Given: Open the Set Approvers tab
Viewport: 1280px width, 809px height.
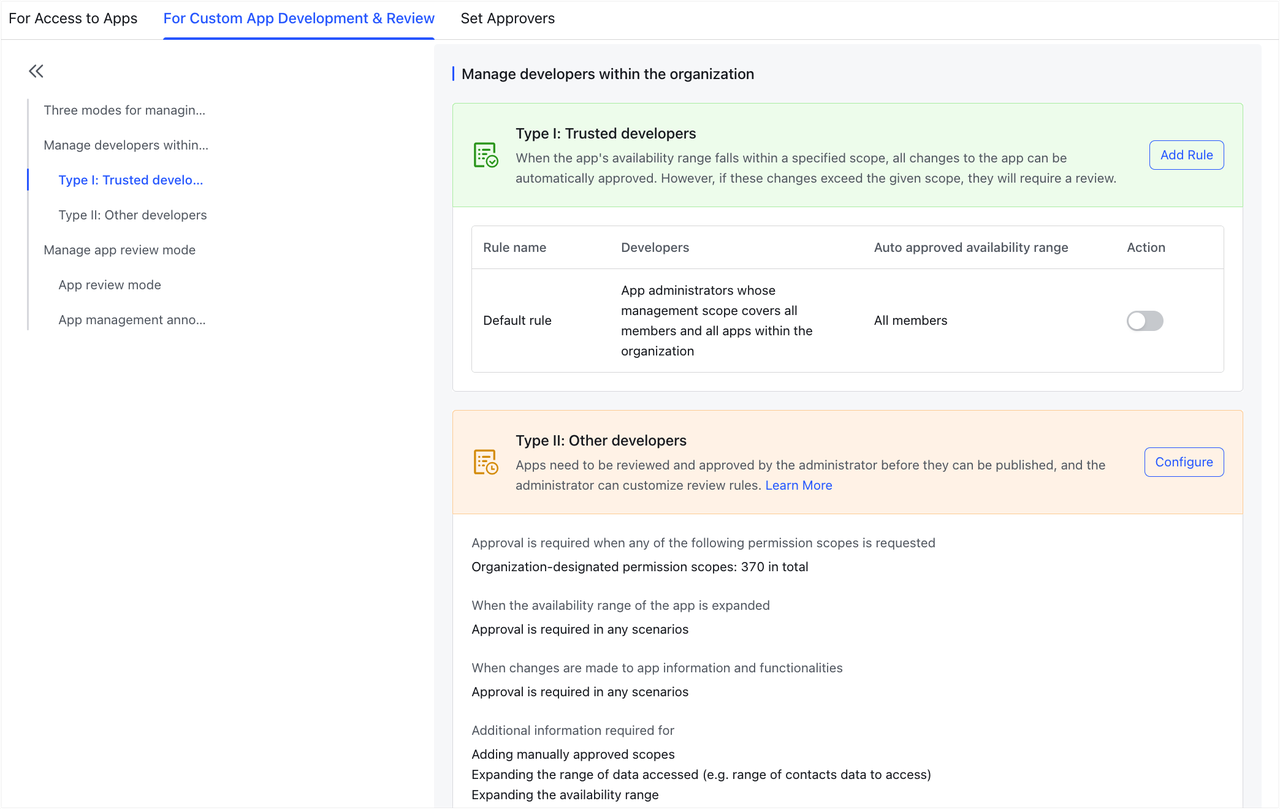Looking at the screenshot, I should 508,18.
